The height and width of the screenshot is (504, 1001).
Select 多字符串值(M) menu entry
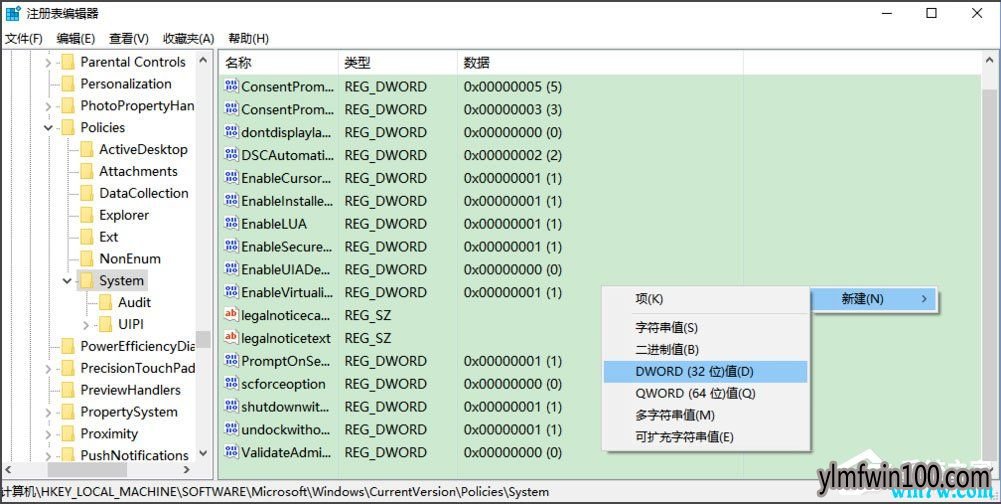(705, 415)
